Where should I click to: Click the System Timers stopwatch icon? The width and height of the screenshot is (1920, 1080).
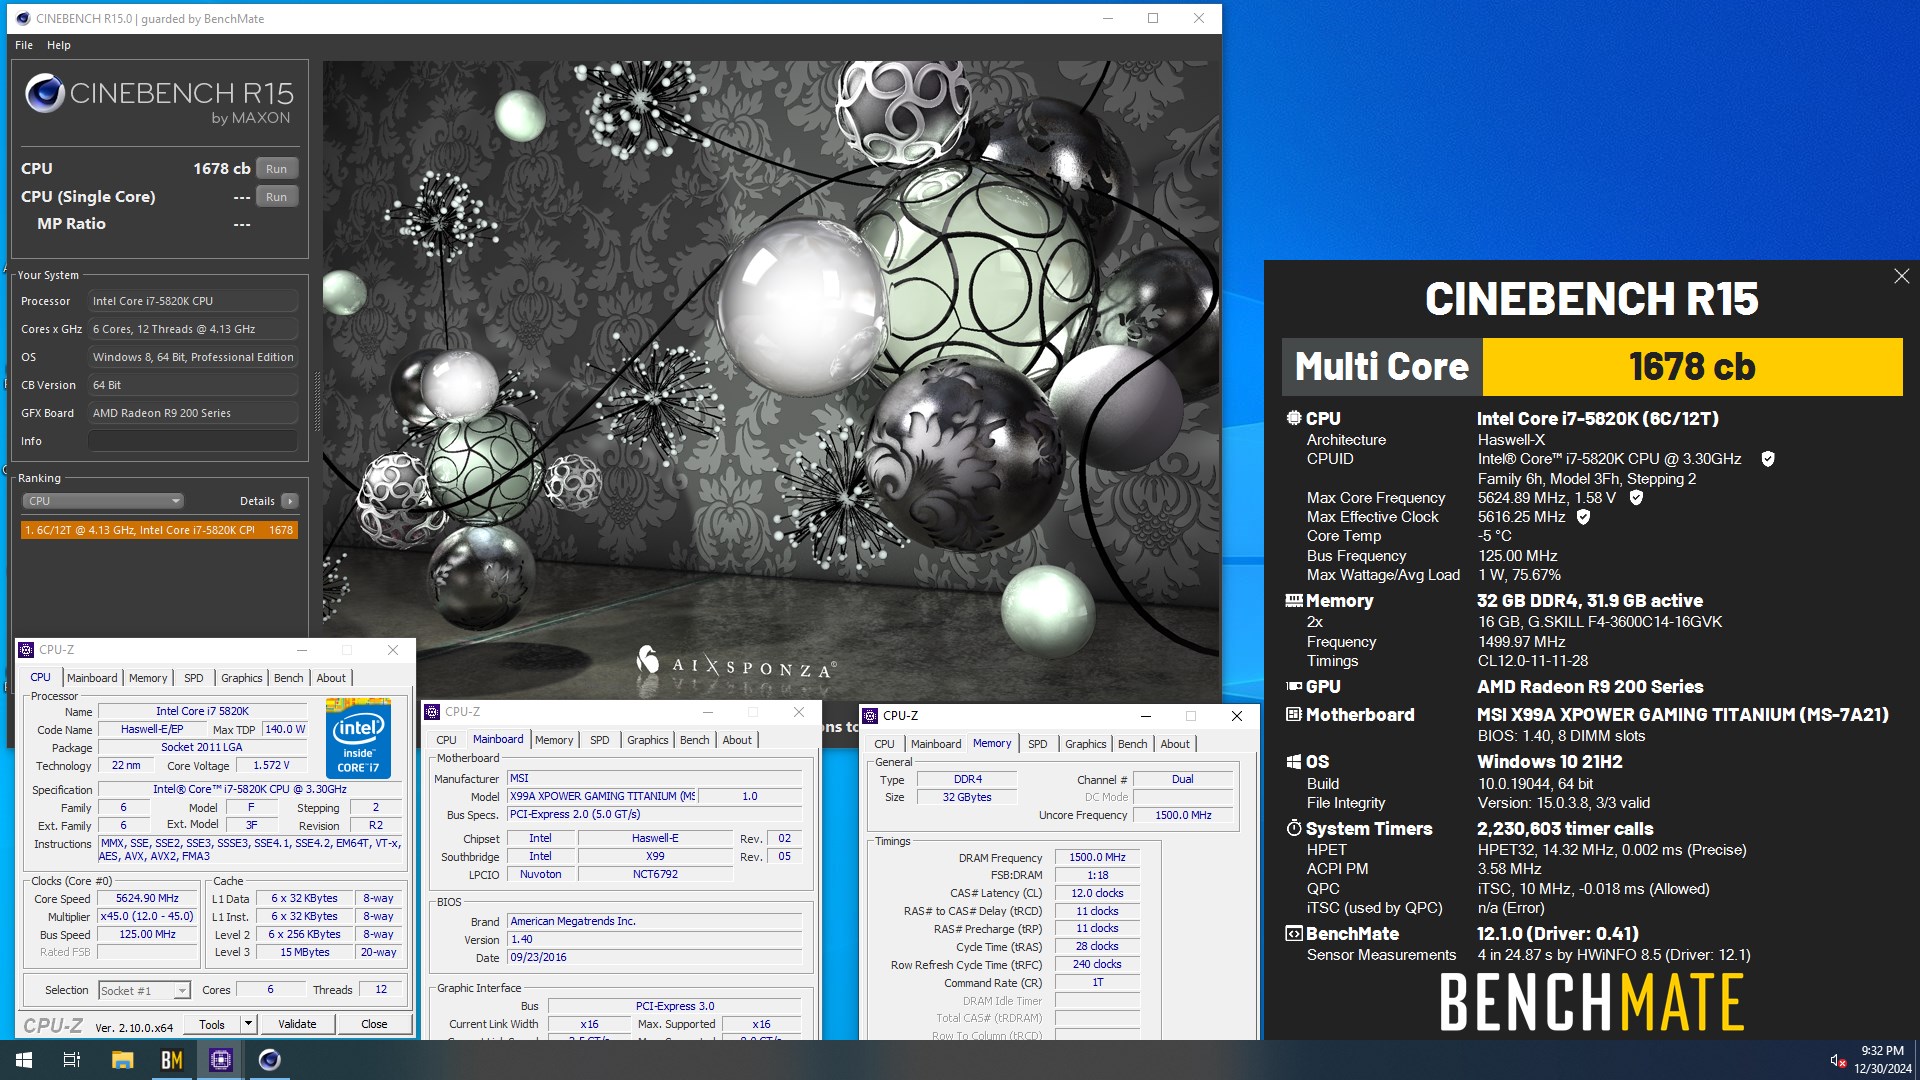point(1294,828)
